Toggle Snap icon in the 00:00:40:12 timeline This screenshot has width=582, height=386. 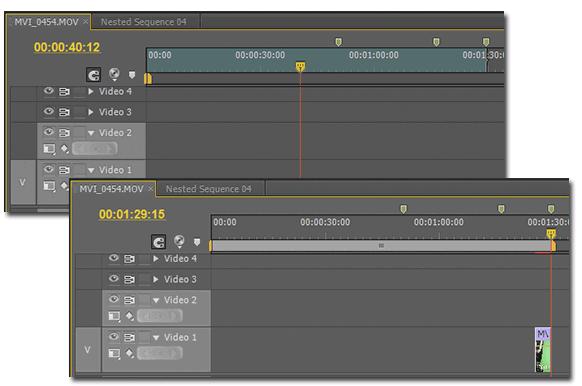tap(94, 75)
